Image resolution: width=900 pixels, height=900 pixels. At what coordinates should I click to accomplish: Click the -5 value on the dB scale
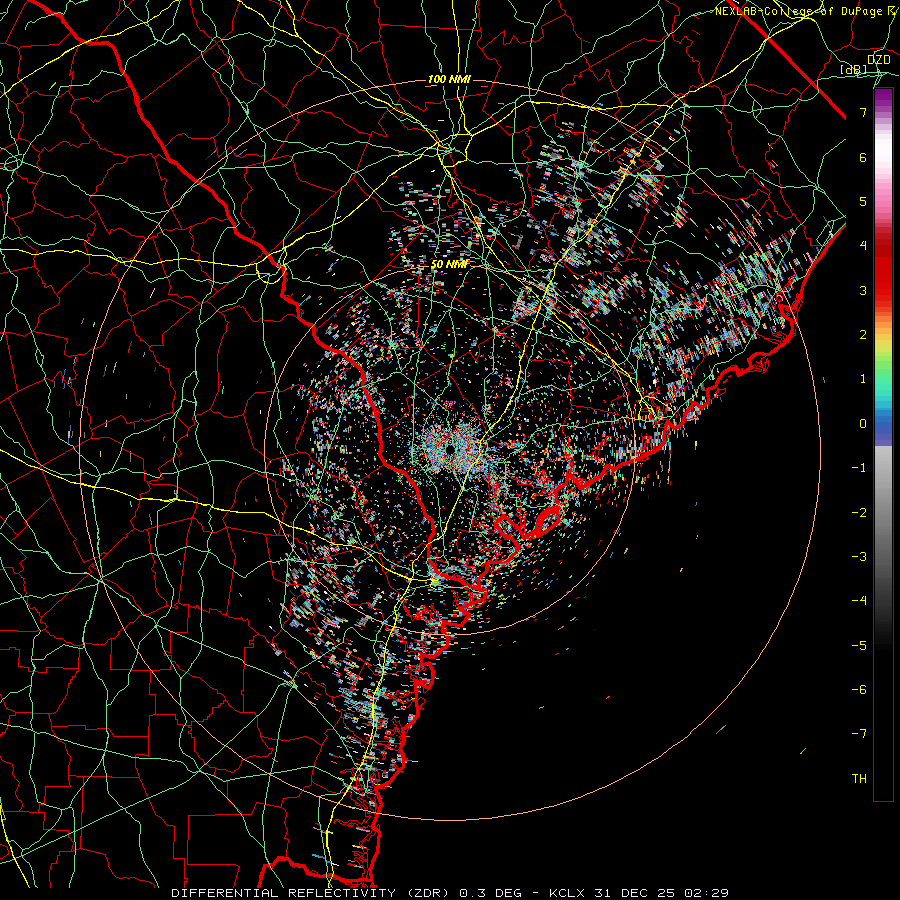859,646
